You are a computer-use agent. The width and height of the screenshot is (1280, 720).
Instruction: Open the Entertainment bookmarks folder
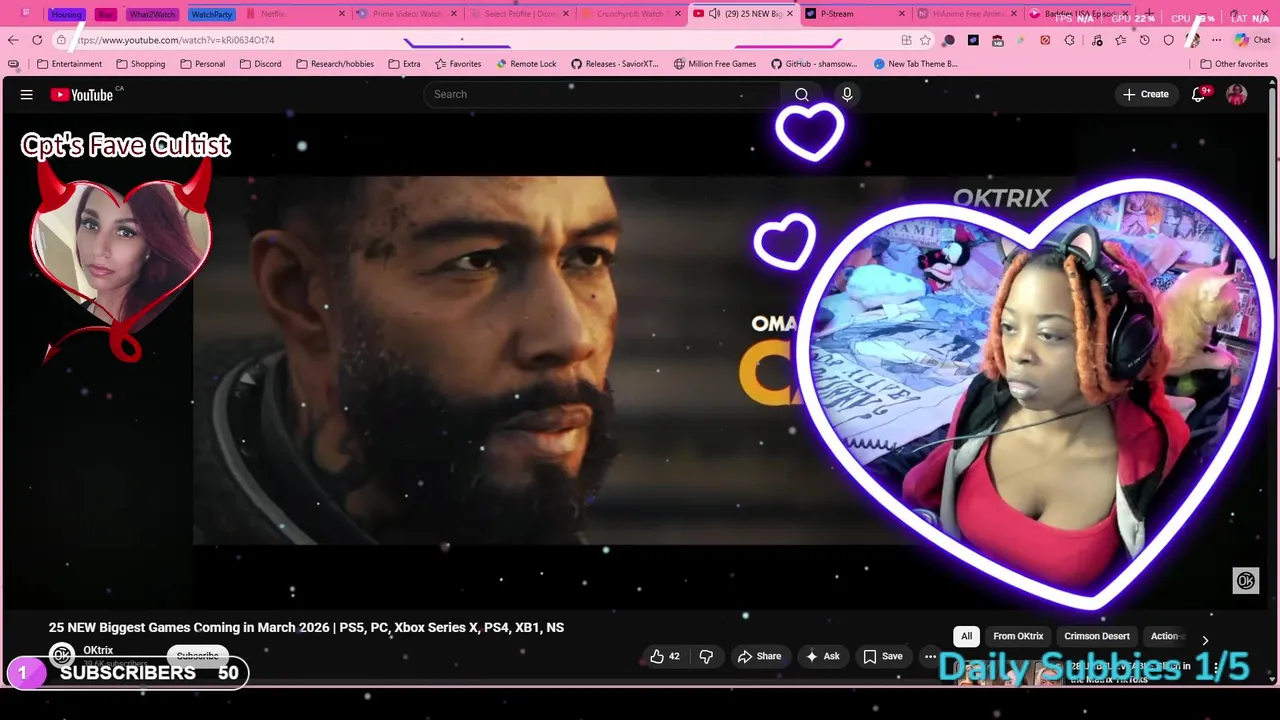(69, 64)
